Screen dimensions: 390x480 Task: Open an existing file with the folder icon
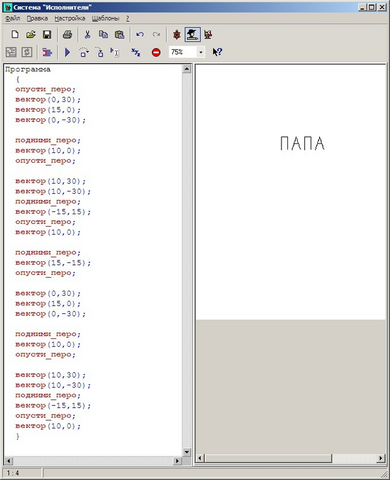tap(31, 34)
